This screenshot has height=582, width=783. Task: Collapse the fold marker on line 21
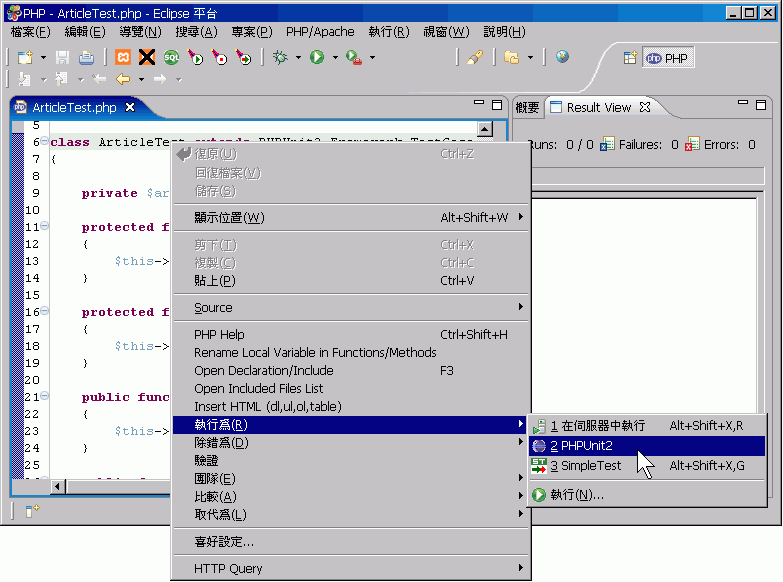pyautogui.click(x=44, y=396)
